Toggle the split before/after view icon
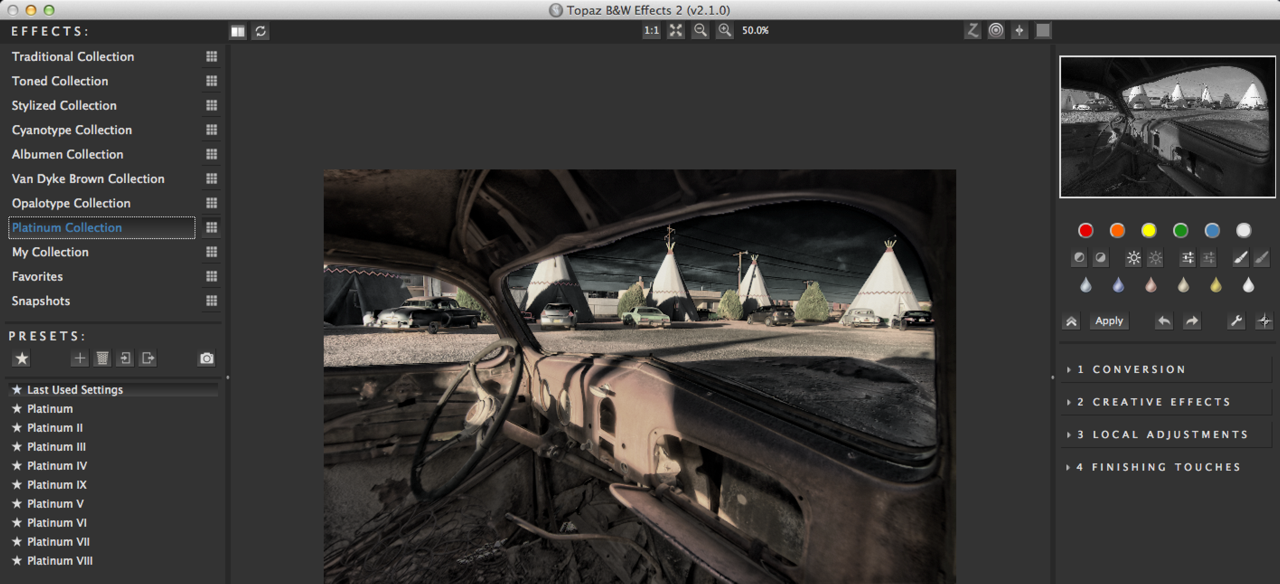 point(238,31)
